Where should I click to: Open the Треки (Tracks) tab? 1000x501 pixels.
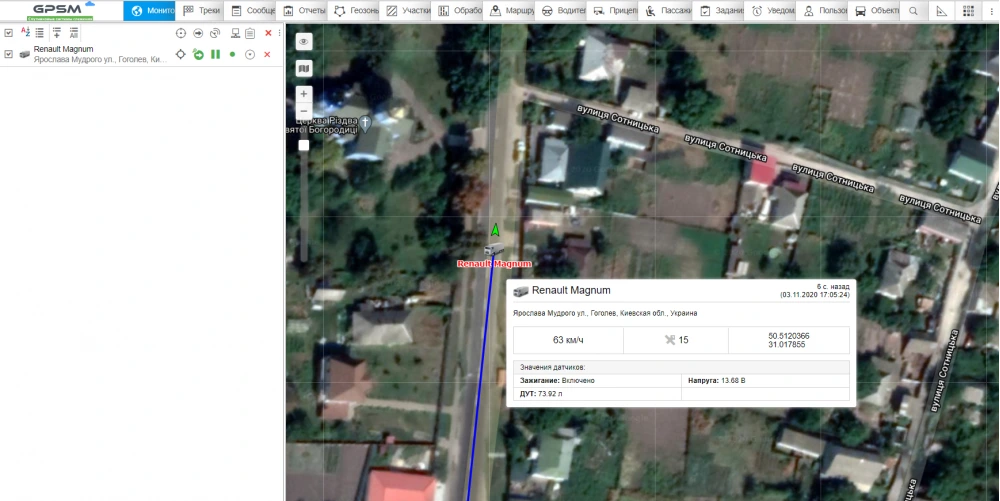coord(201,11)
